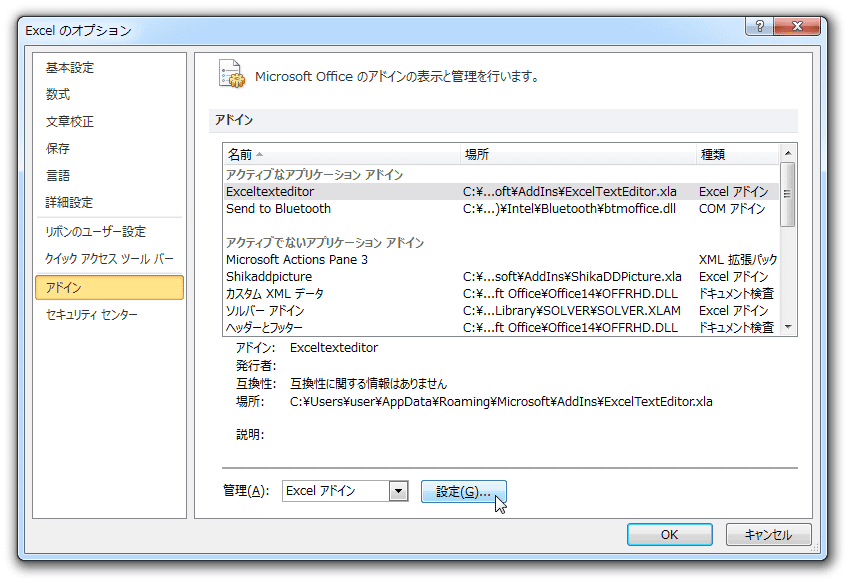Select the アドイン category

pos(109,287)
